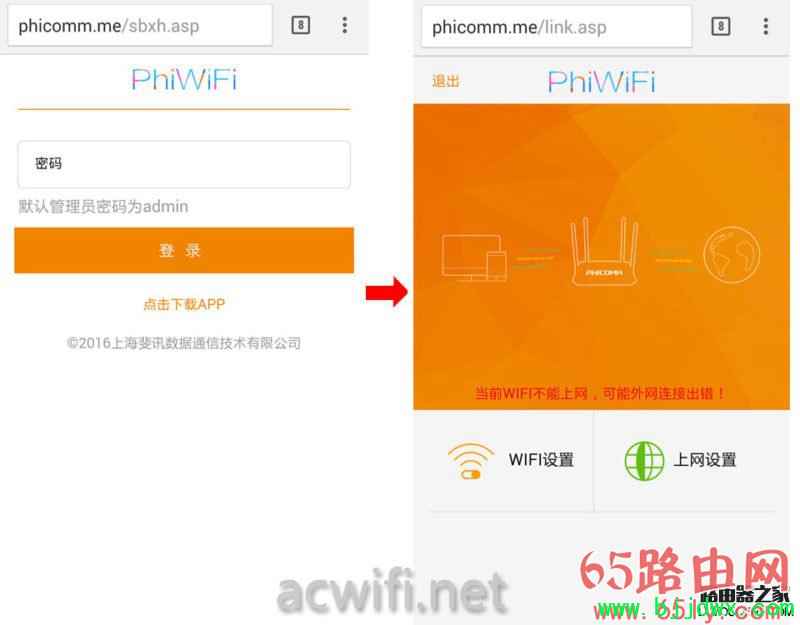This screenshot has width=800, height=625.
Task: Click the router illustration icon
Action: pos(605,251)
